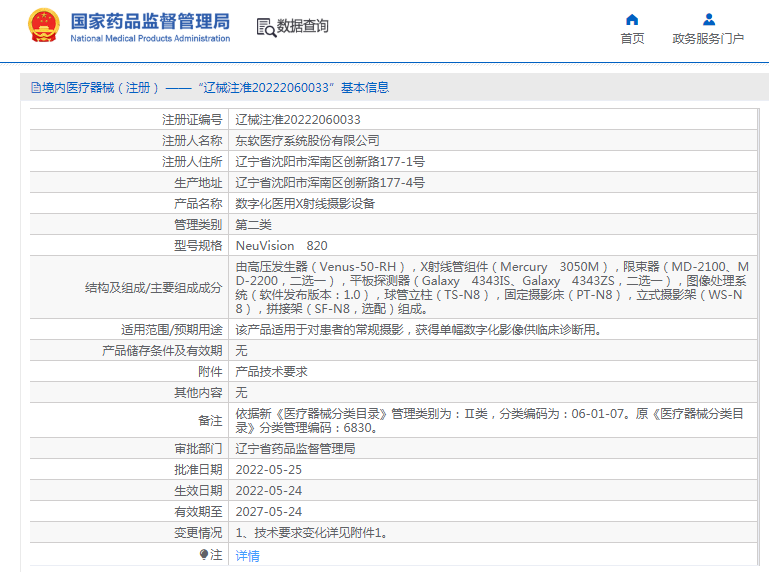
Task: Click NeuVision 820 model value
Action: point(282,246)
